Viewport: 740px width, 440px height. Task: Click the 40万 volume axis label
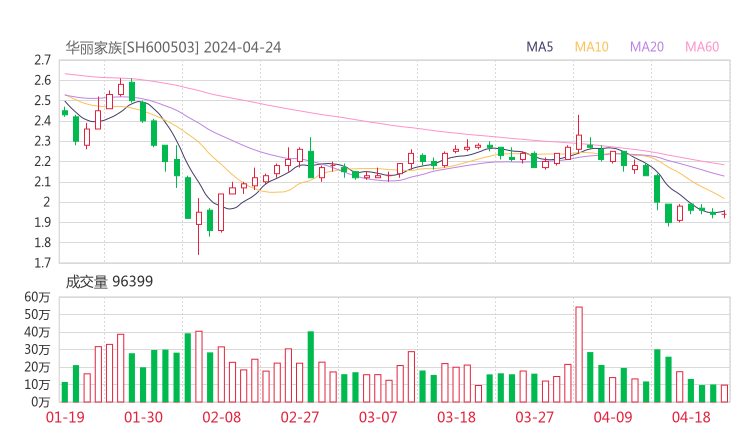coord(37,332)
